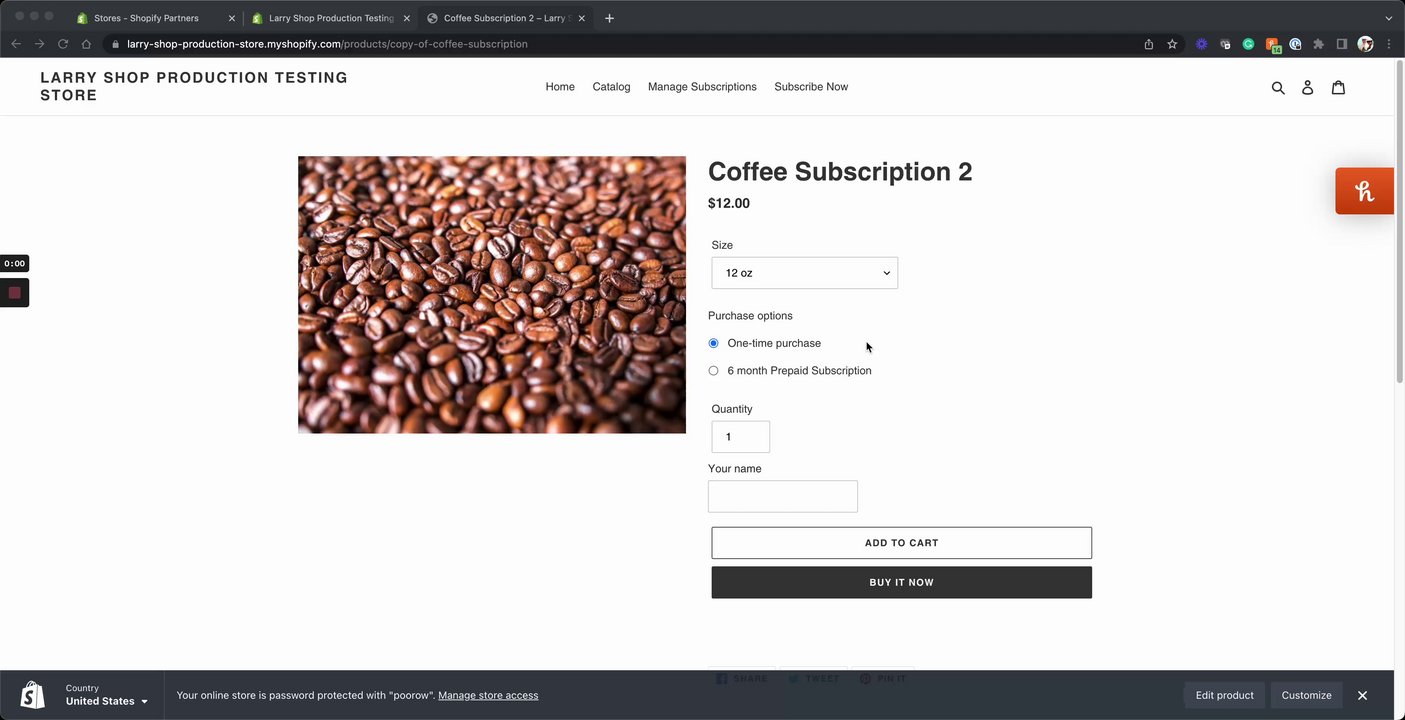Screen dimensions: 1405x720
Task: Open the Subscribe Now menu link
Action: (811, 87)
